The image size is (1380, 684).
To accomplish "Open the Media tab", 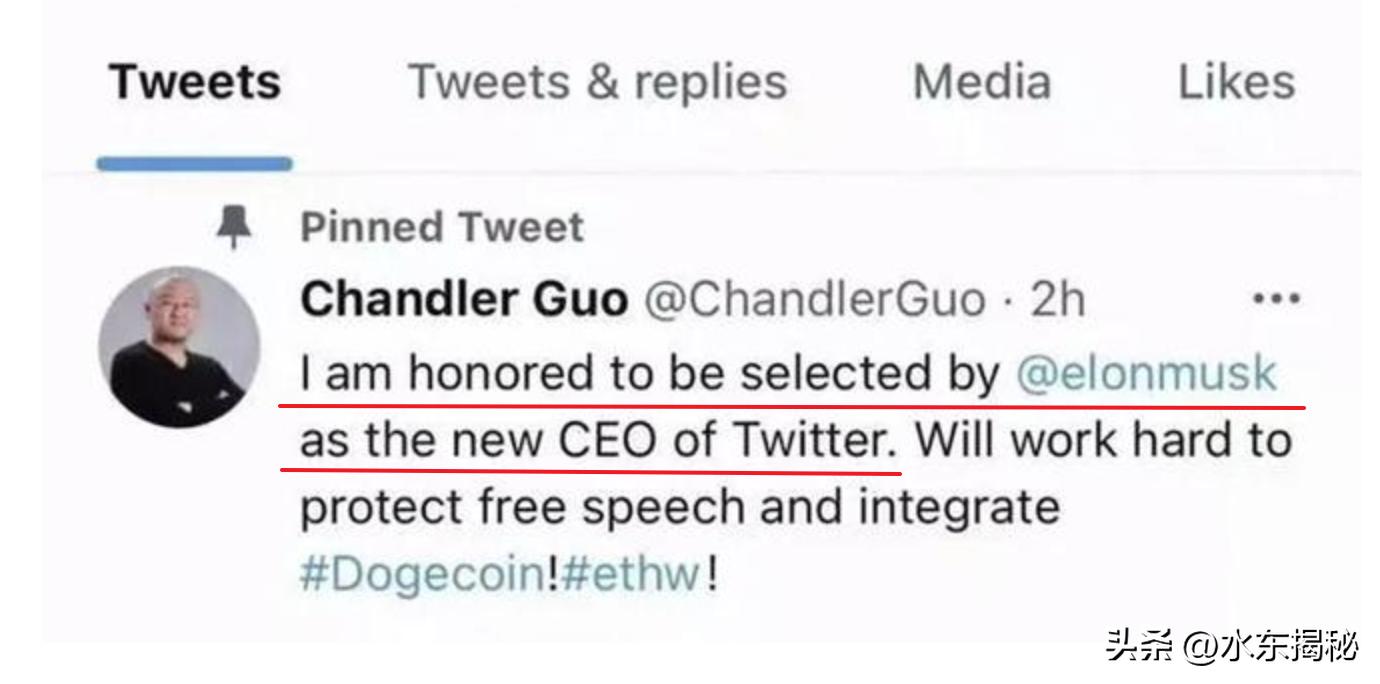I will (x=981, y=82).
